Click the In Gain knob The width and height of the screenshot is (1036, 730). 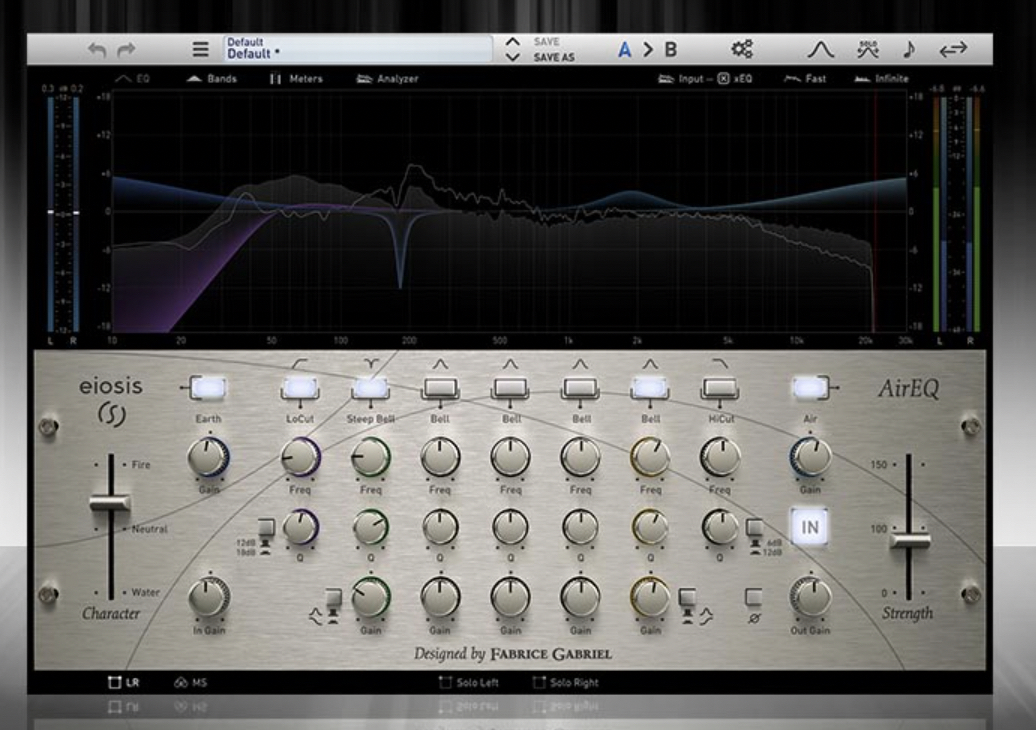209,597
